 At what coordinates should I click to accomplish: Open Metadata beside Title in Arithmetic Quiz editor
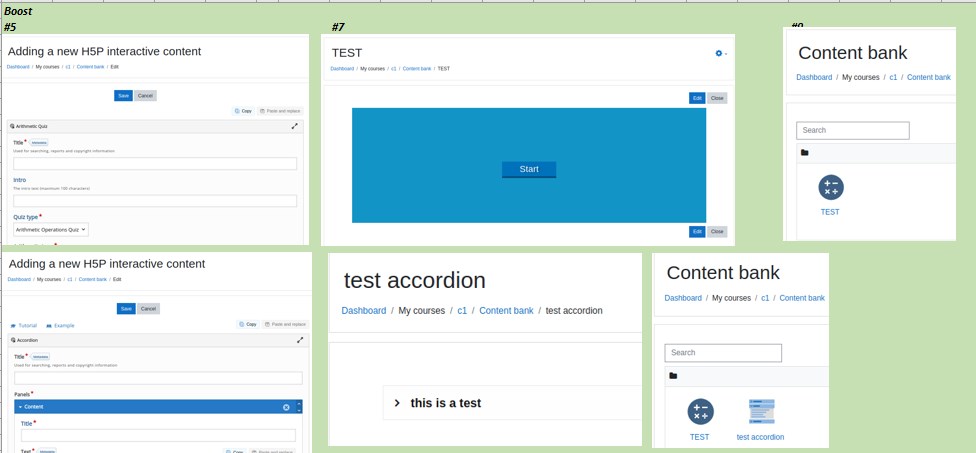point(39,142)
